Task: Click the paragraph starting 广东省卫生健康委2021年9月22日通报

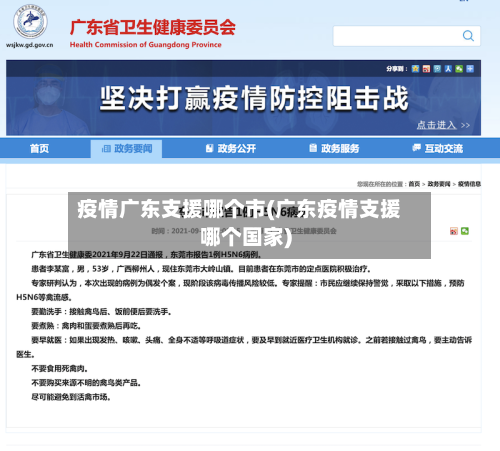Action: pos(147,255)
